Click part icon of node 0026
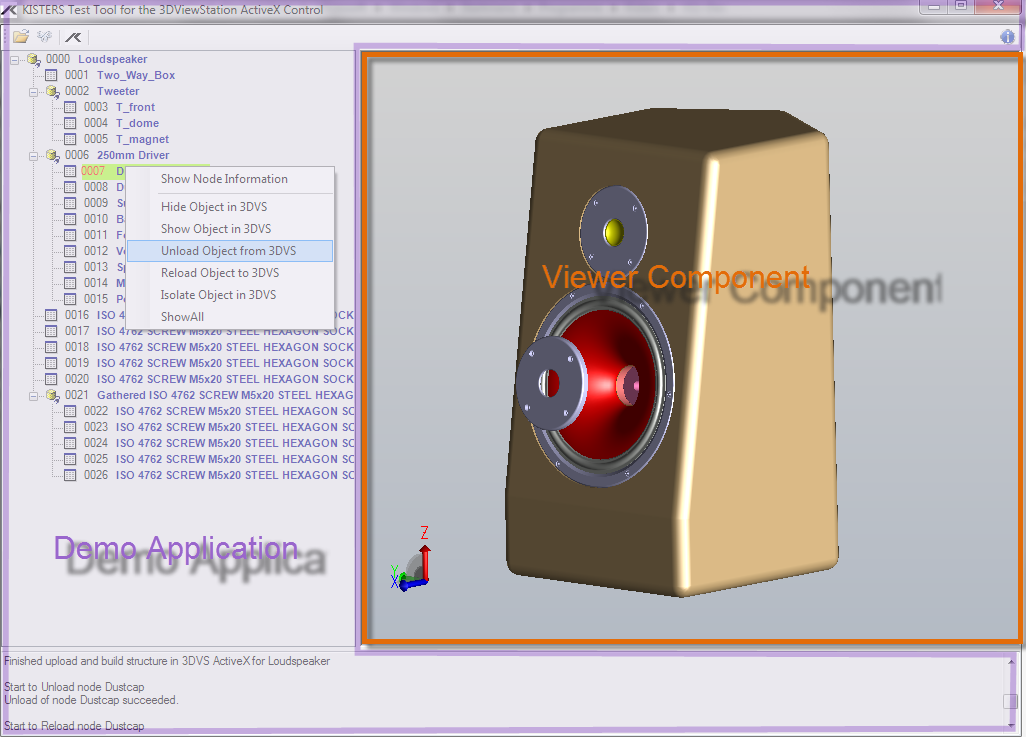The image size is (1026, 737). click(x=70, y=476)
